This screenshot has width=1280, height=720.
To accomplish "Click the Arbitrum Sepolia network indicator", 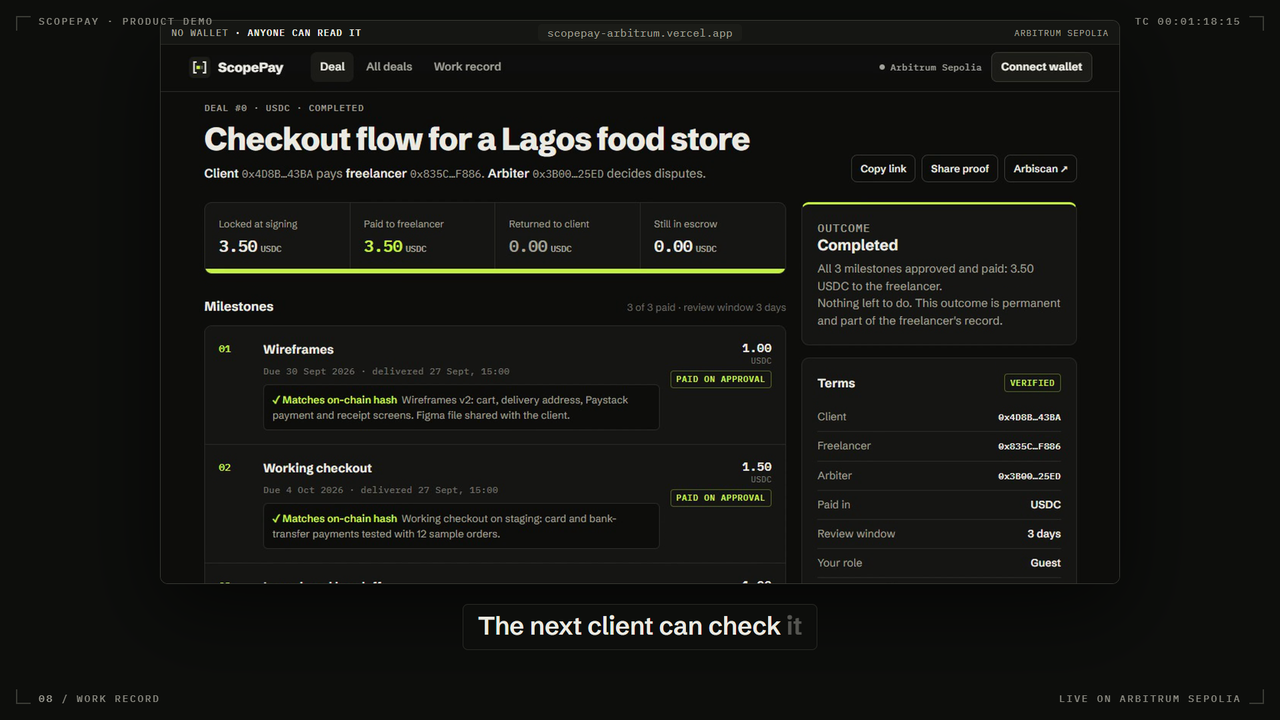I will 930,67.
